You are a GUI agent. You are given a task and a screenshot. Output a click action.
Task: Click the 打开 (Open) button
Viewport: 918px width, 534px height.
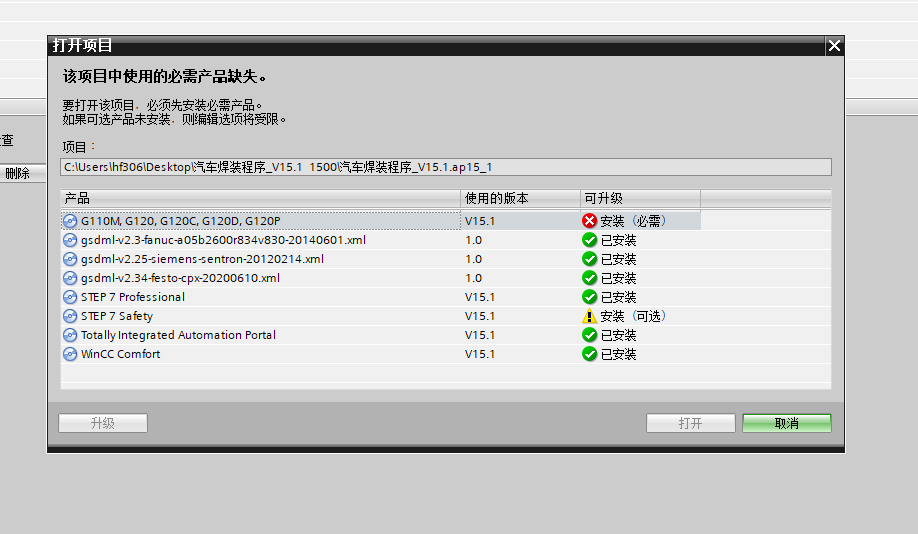pos(690,423)
